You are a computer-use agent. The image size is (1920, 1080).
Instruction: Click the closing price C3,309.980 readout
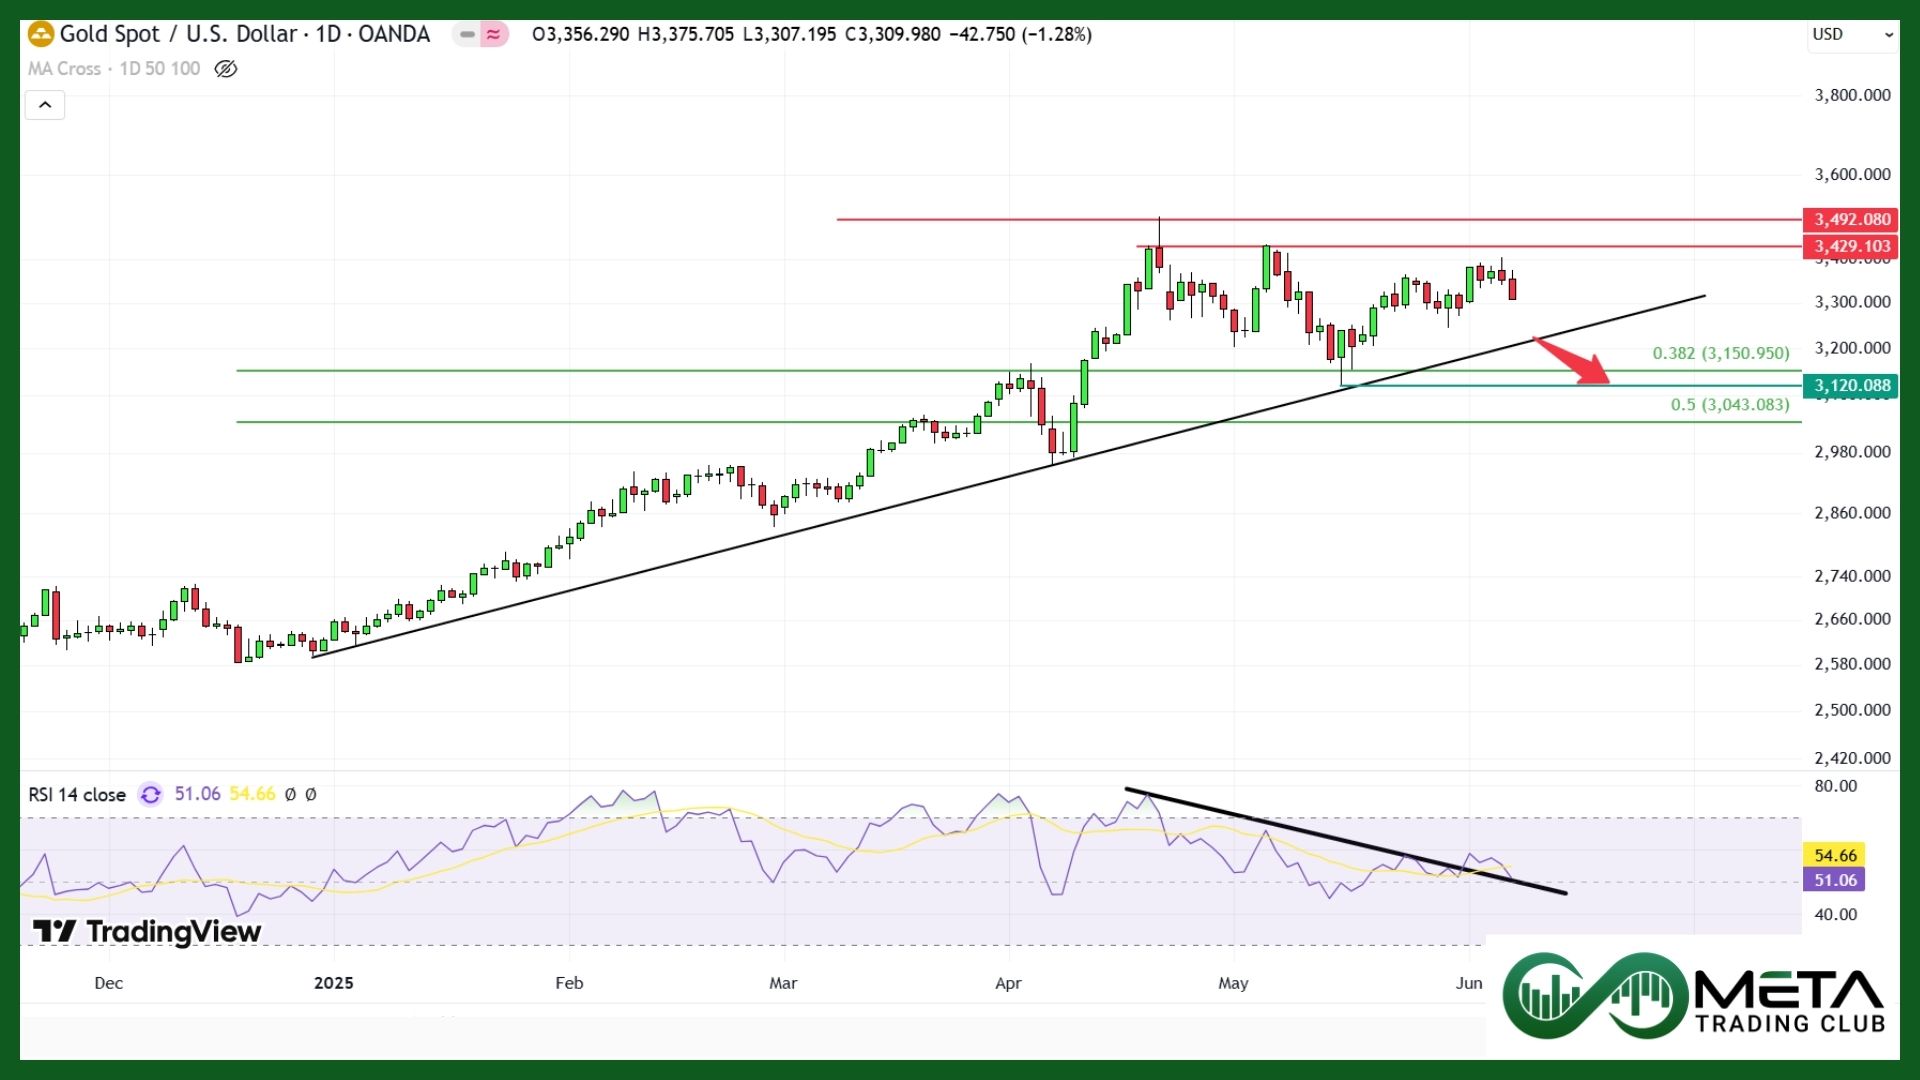[893, 34]
